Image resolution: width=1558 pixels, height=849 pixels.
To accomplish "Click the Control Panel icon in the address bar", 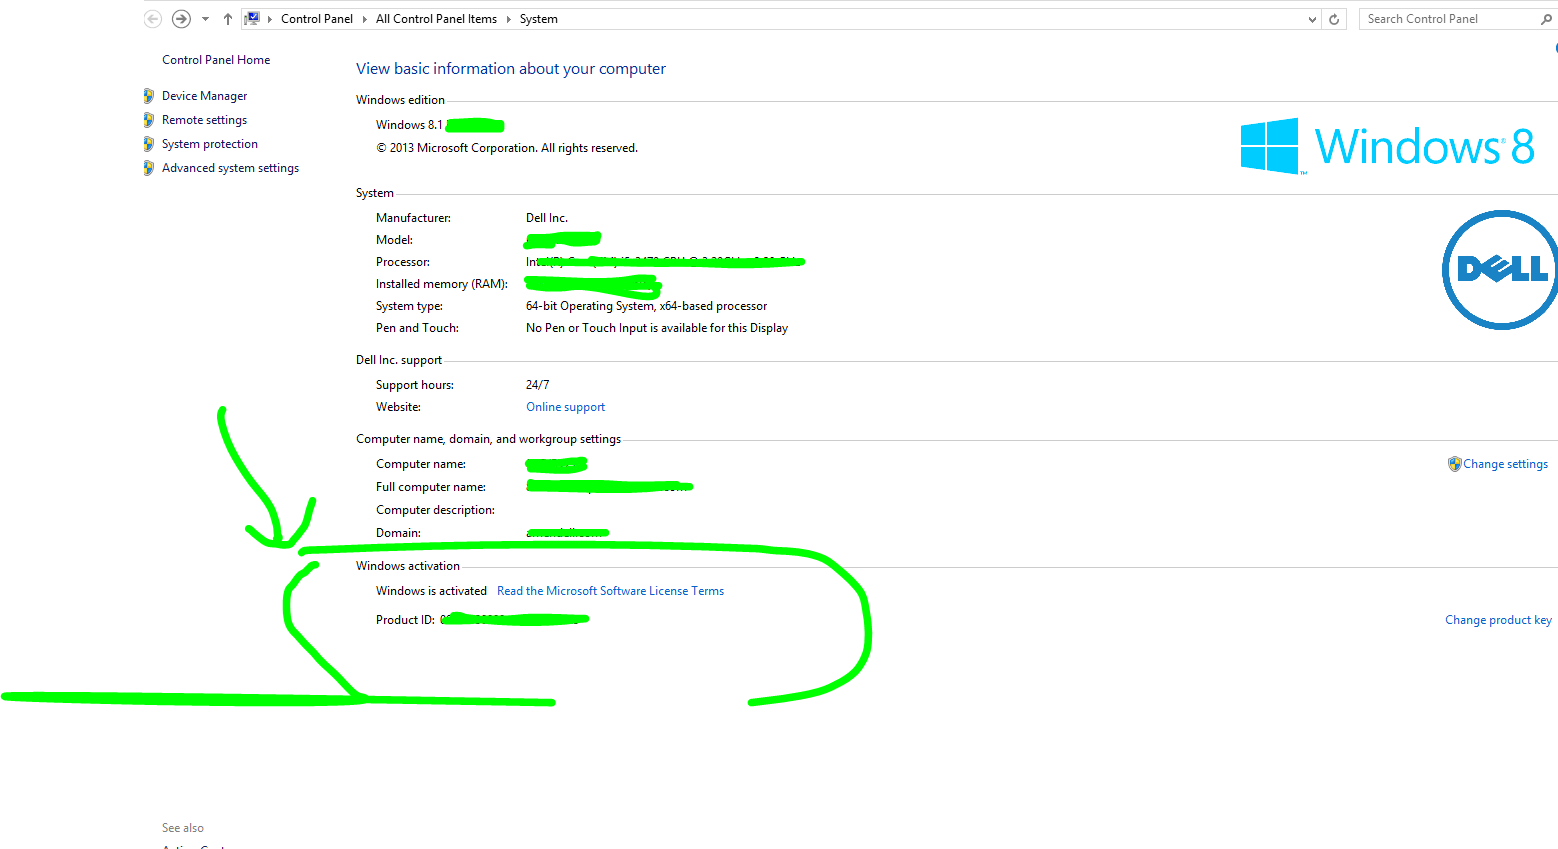I will point(253,18).
